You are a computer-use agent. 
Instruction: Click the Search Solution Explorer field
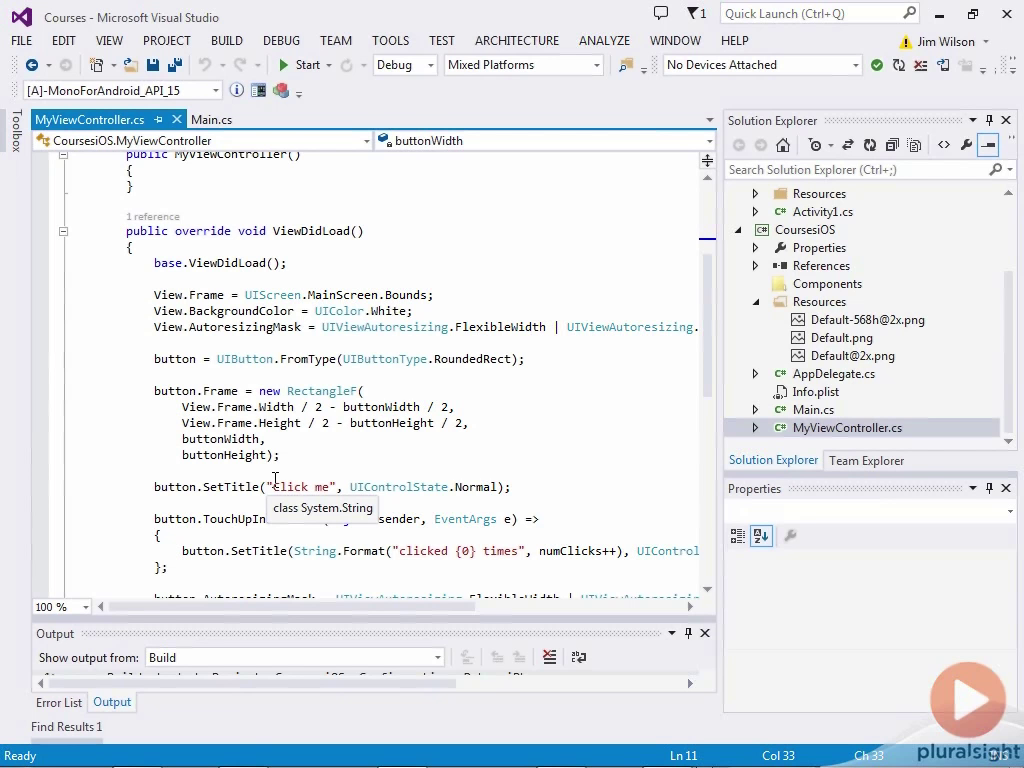click(x=870, y=170)
